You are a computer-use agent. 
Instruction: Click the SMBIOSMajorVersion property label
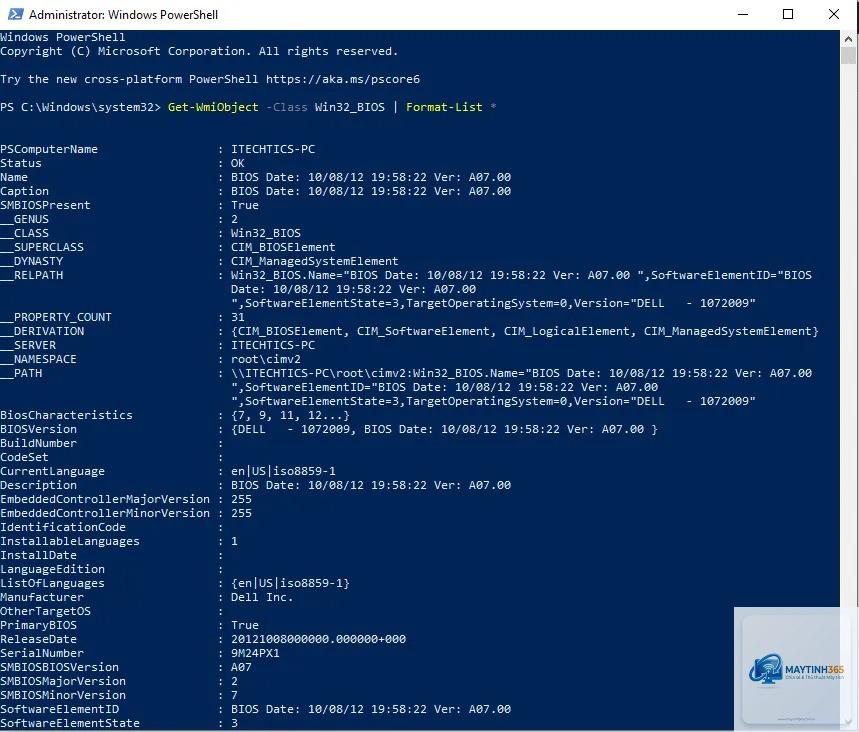pyautogui.click(x=63, y=681)
